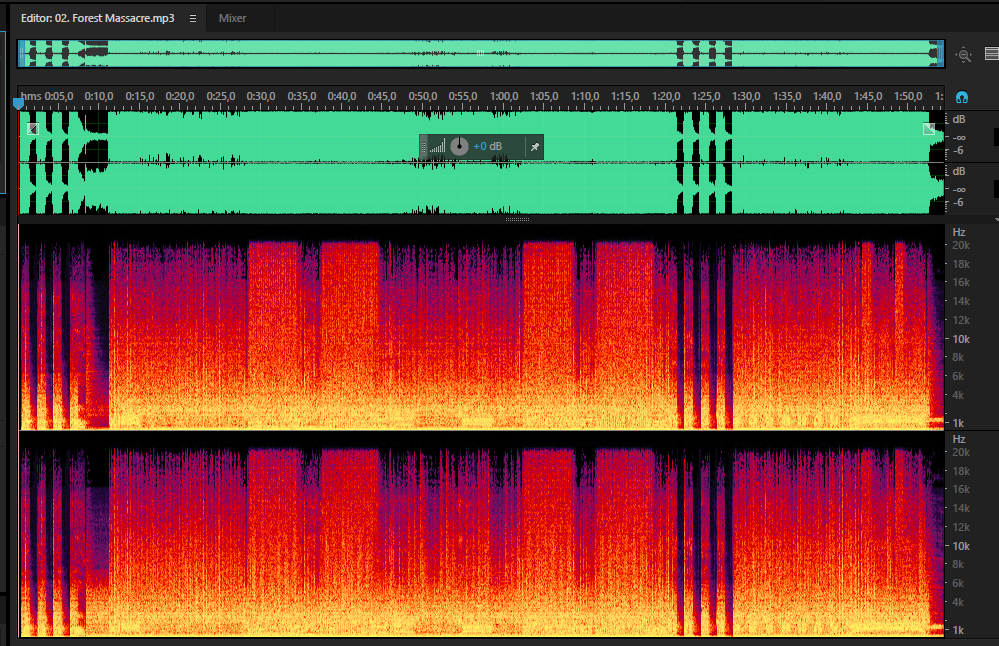
Task: Click the Hz label of upper spectrogram scale
Action: tap(959, 233)
